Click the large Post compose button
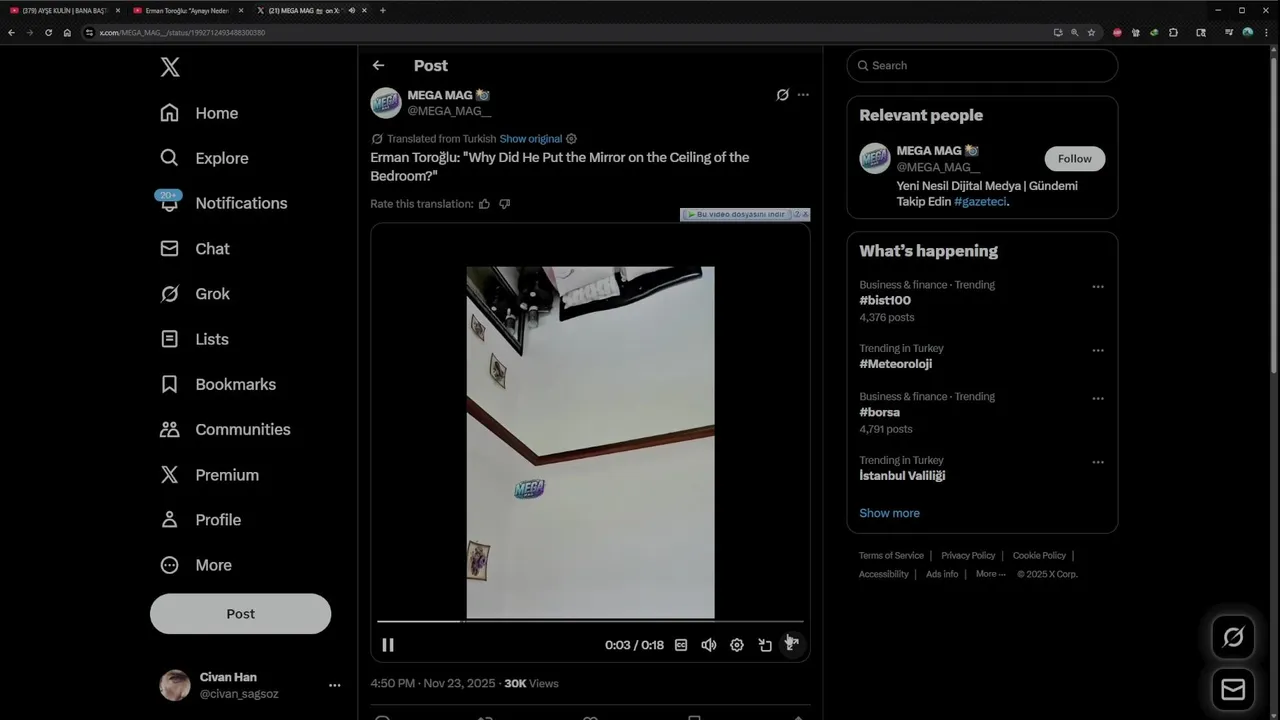 240,614
